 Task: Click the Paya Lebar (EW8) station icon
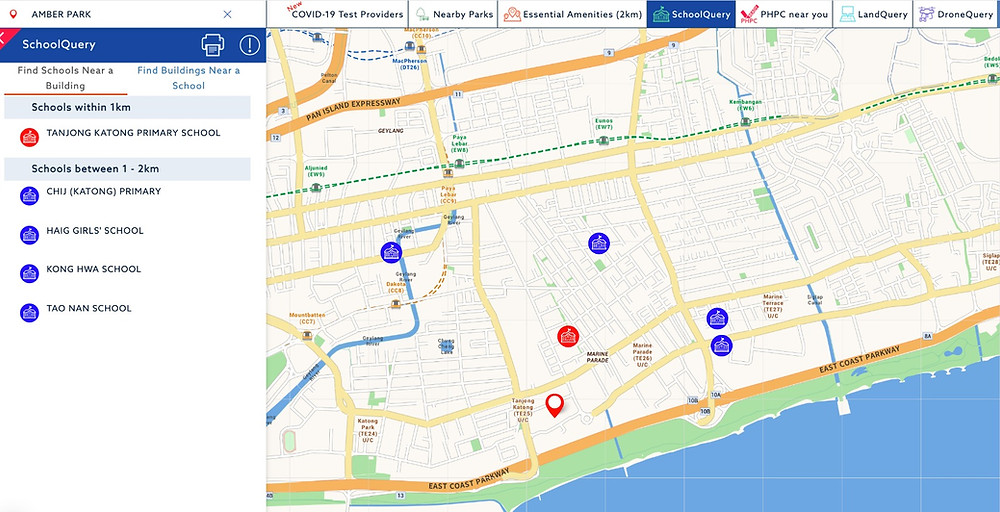pyautogui.click(x=459, y=164)
